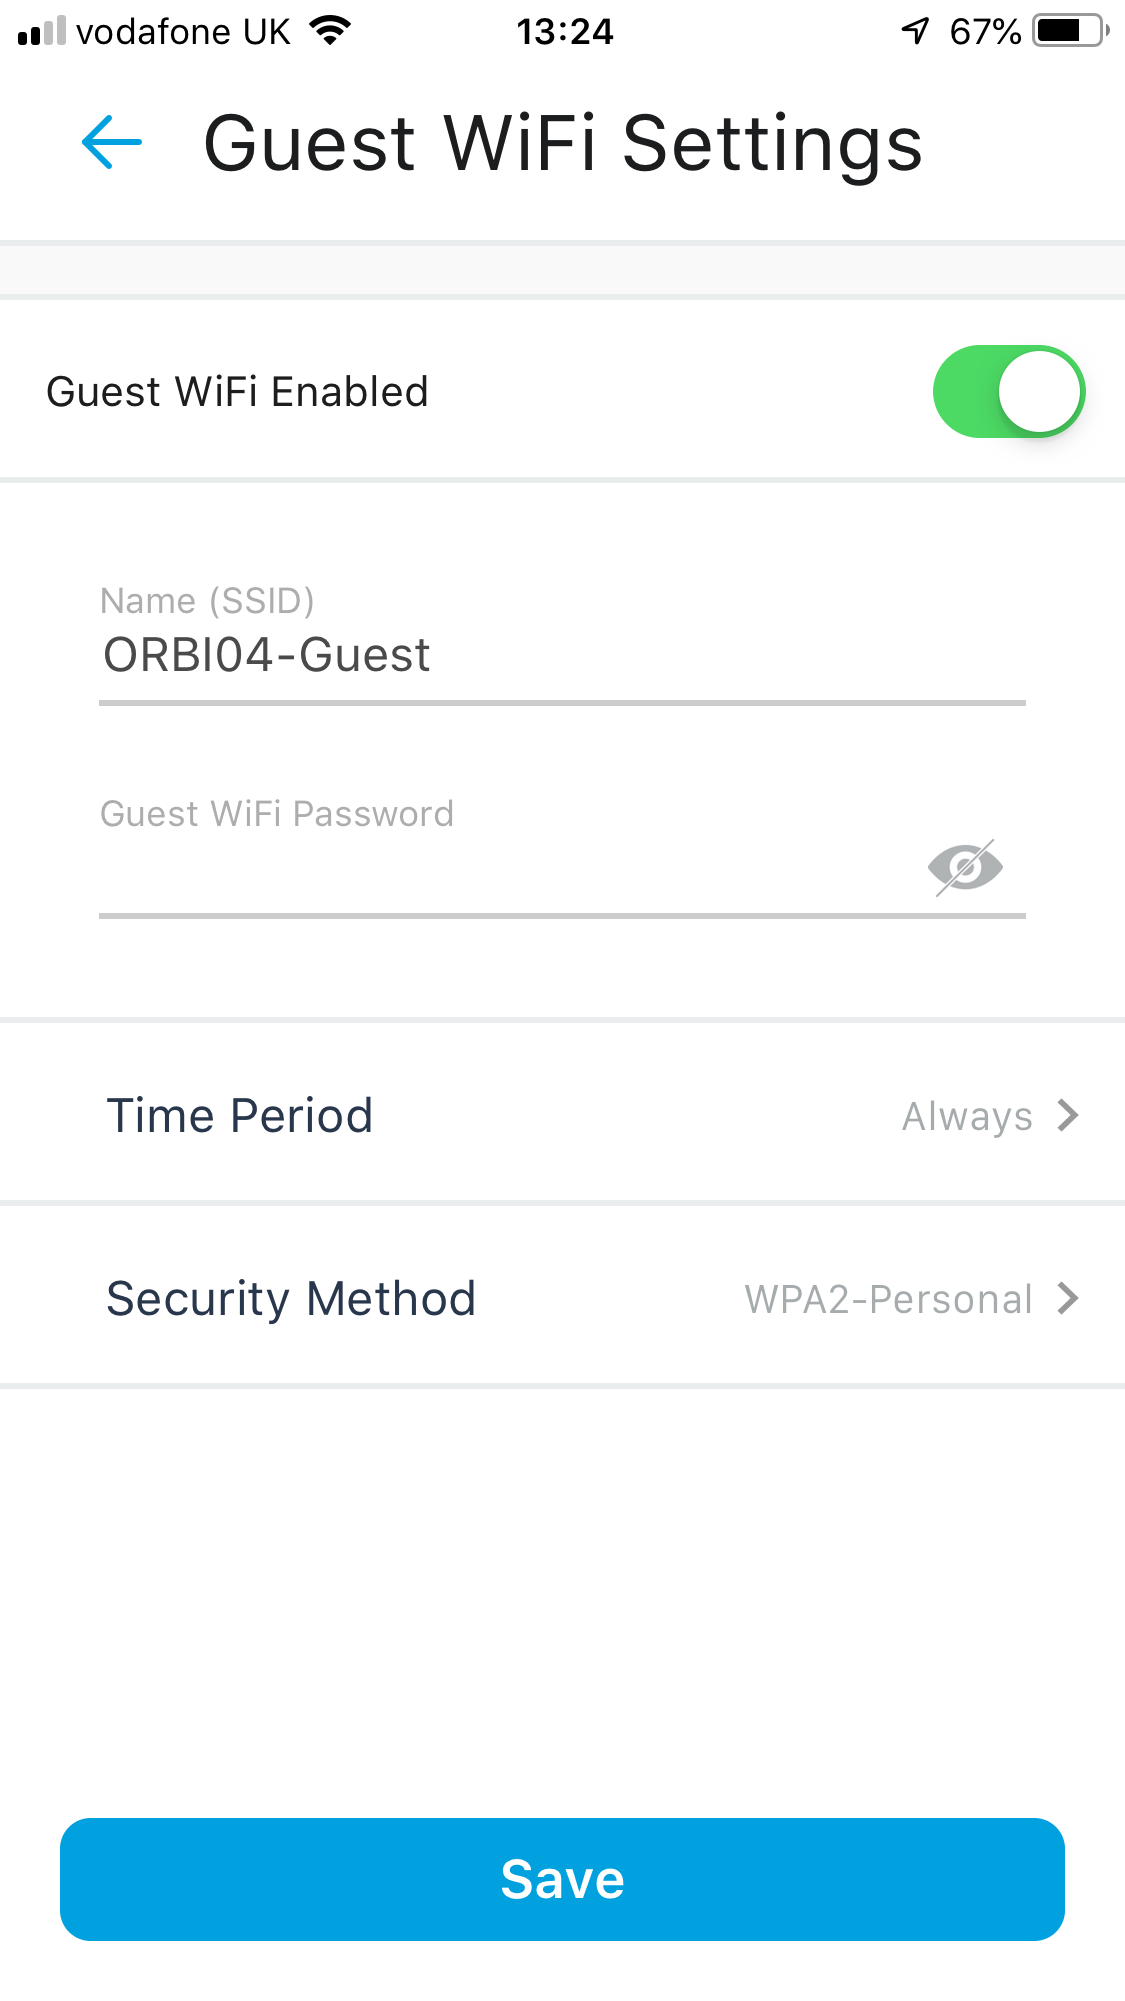Tap the cellular signal bars icon
Viewport: 1125px width, 2001px height.
pos(42,31)
